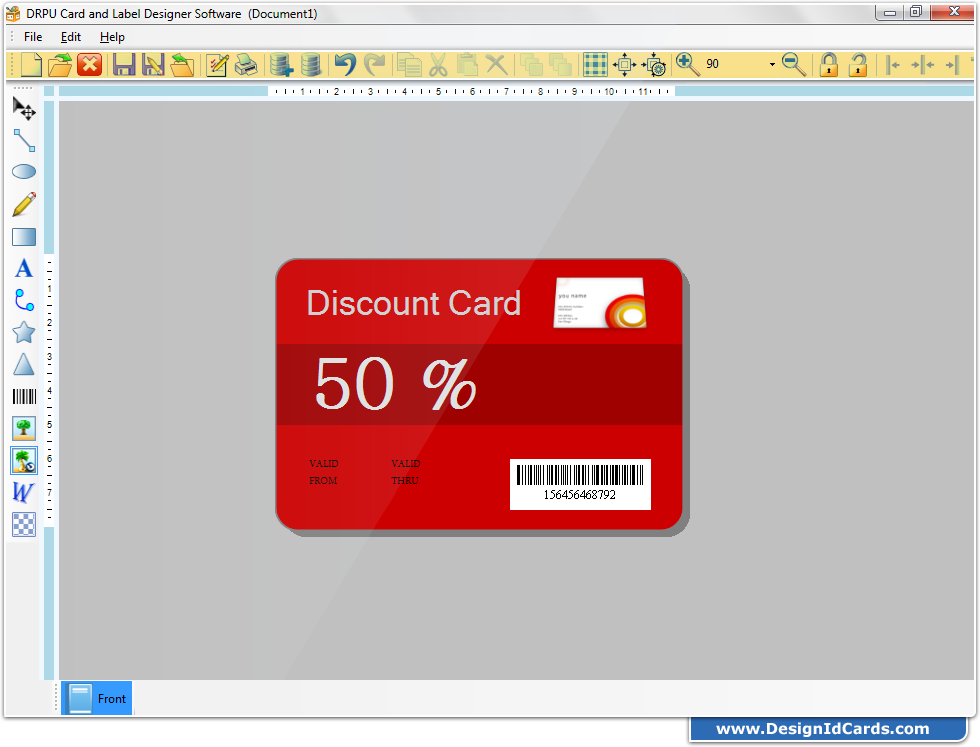This screenshot has height=747, width=980.
Task: Click the Print toolbar button
Action: tap(246, 64)
